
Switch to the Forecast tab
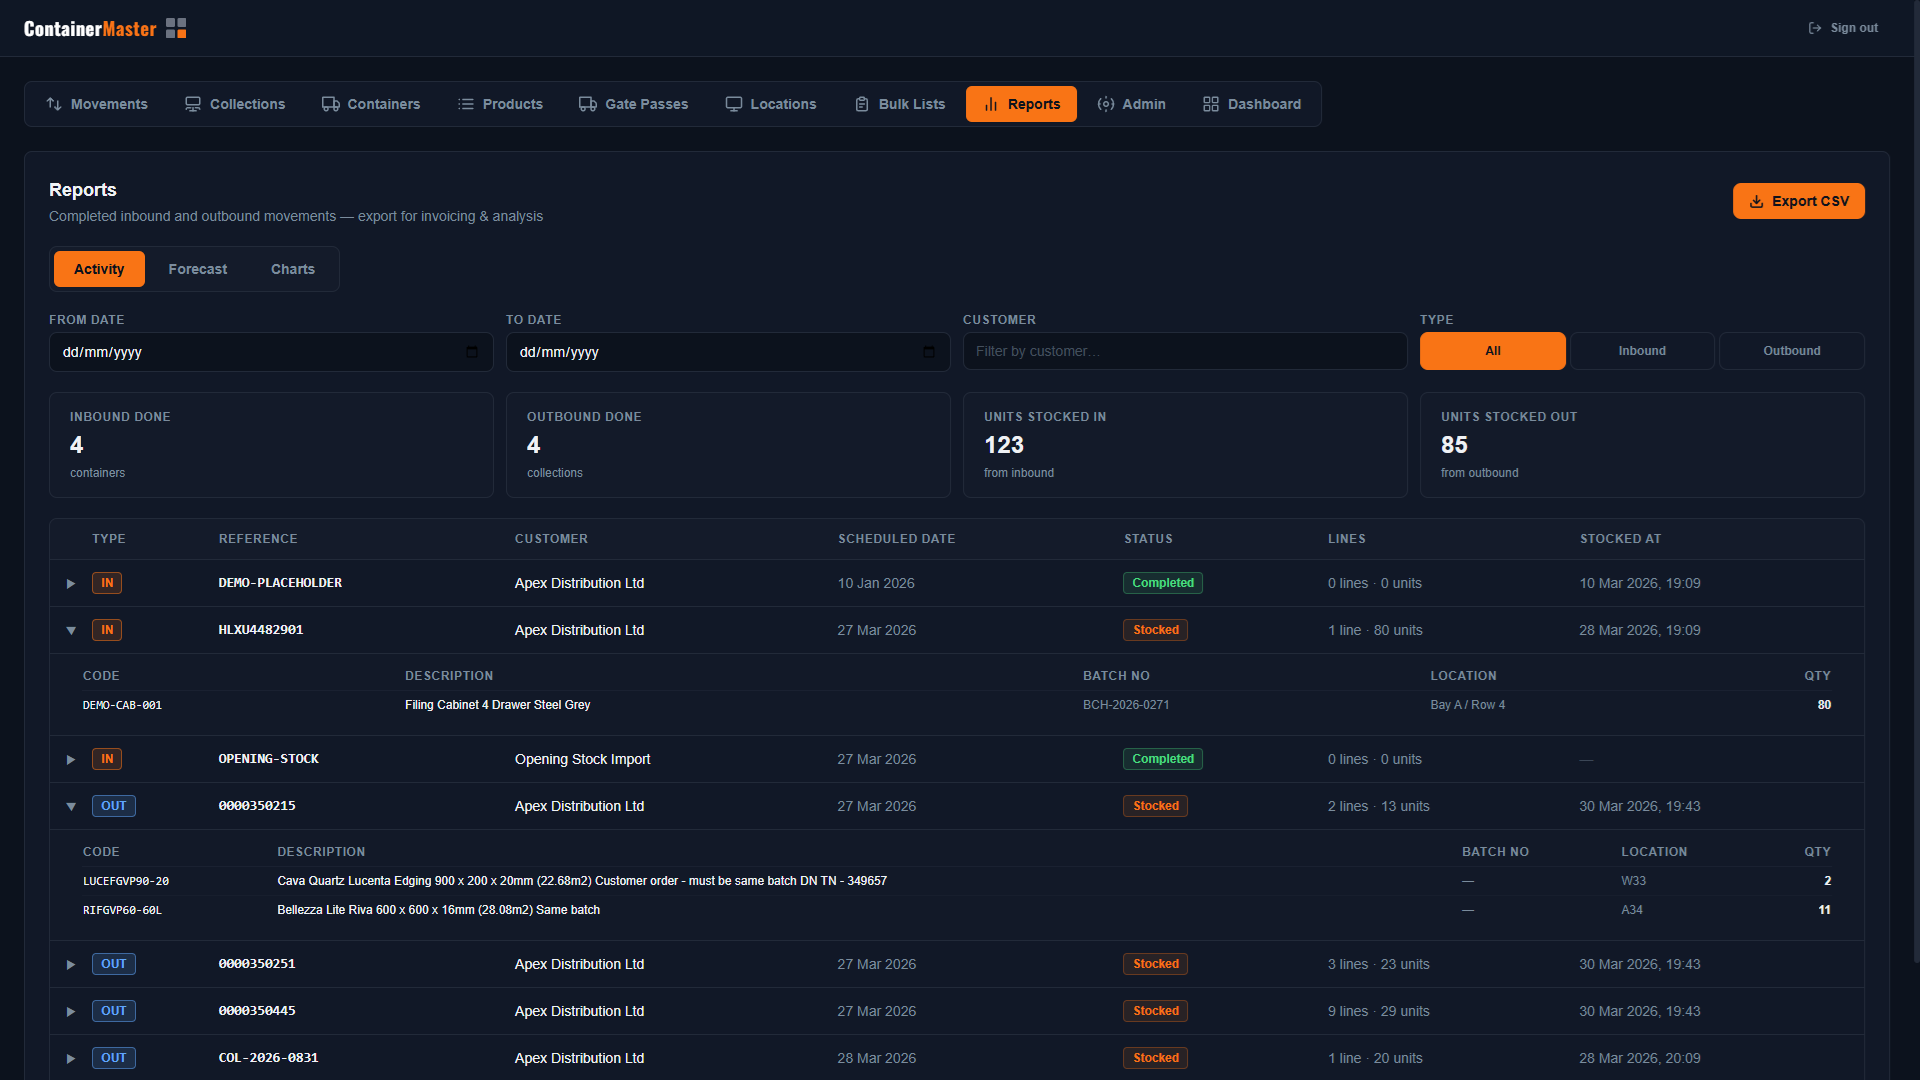197,269
